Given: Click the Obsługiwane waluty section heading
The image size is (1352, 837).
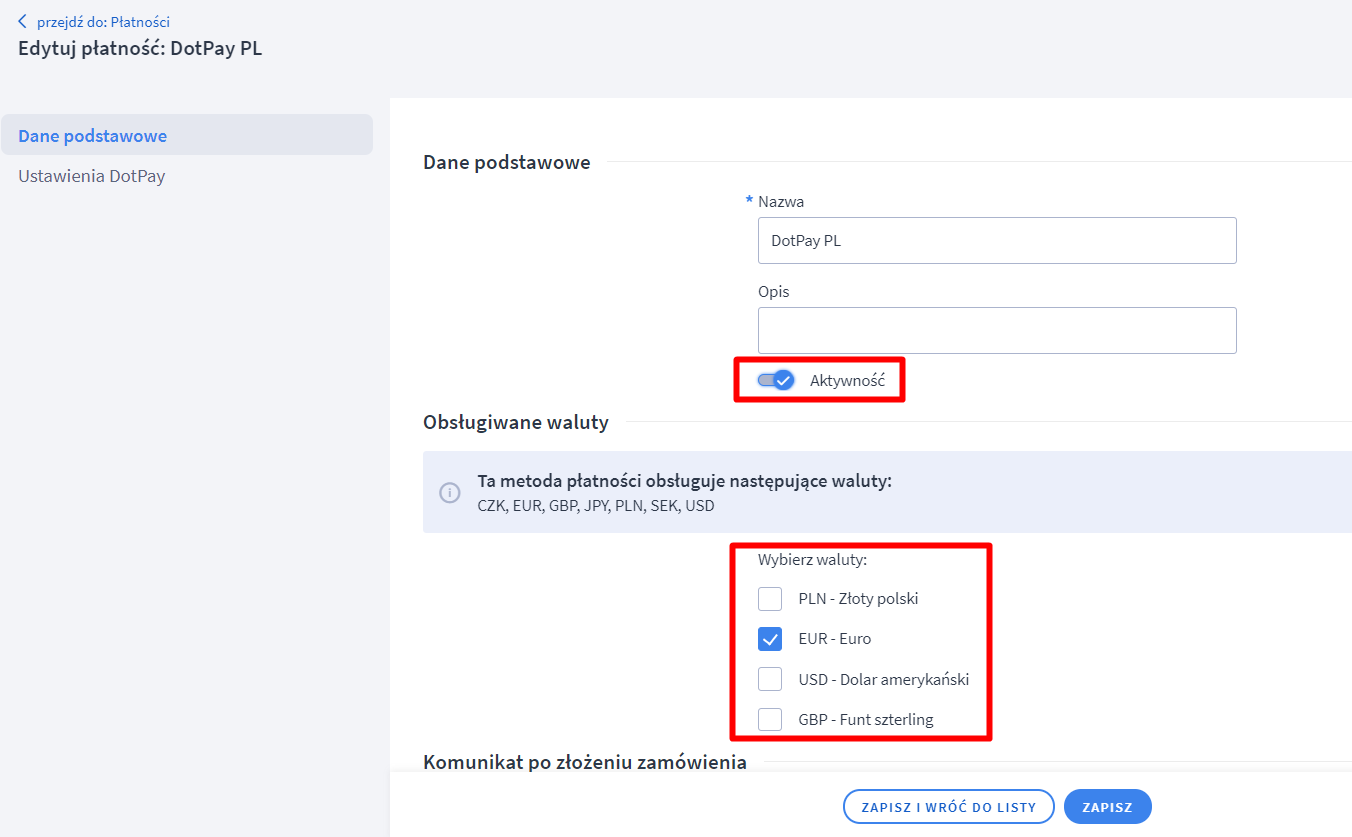Looking at the screenshot, I should coord(516,422).
